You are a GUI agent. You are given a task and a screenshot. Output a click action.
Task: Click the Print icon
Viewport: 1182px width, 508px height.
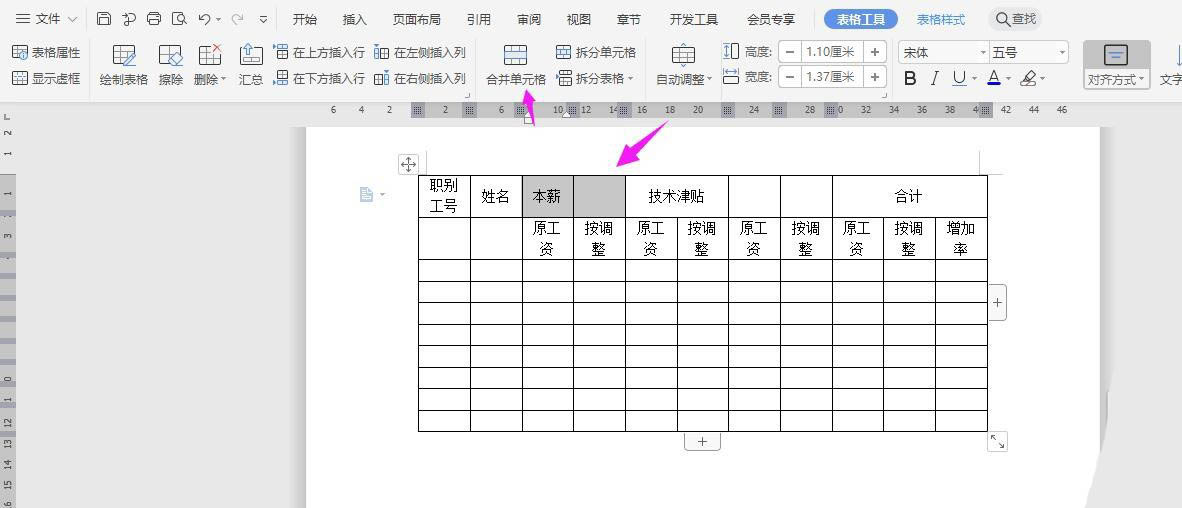click(x=154, y=19)
